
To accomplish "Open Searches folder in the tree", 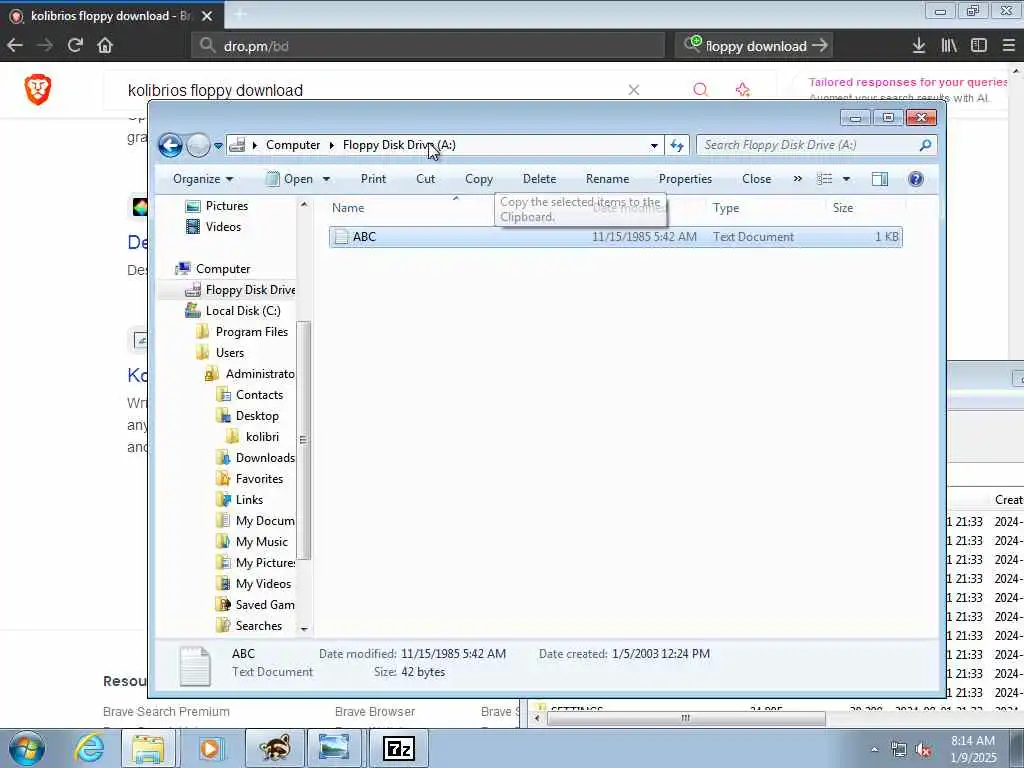I will click(258, 626).
